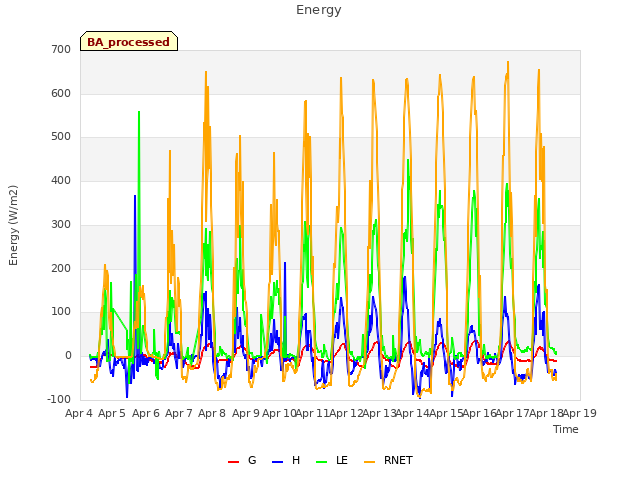This screenshot has height=480, width=640.
Task: Click the BA_processed annotation label
Action: point(129,42)
